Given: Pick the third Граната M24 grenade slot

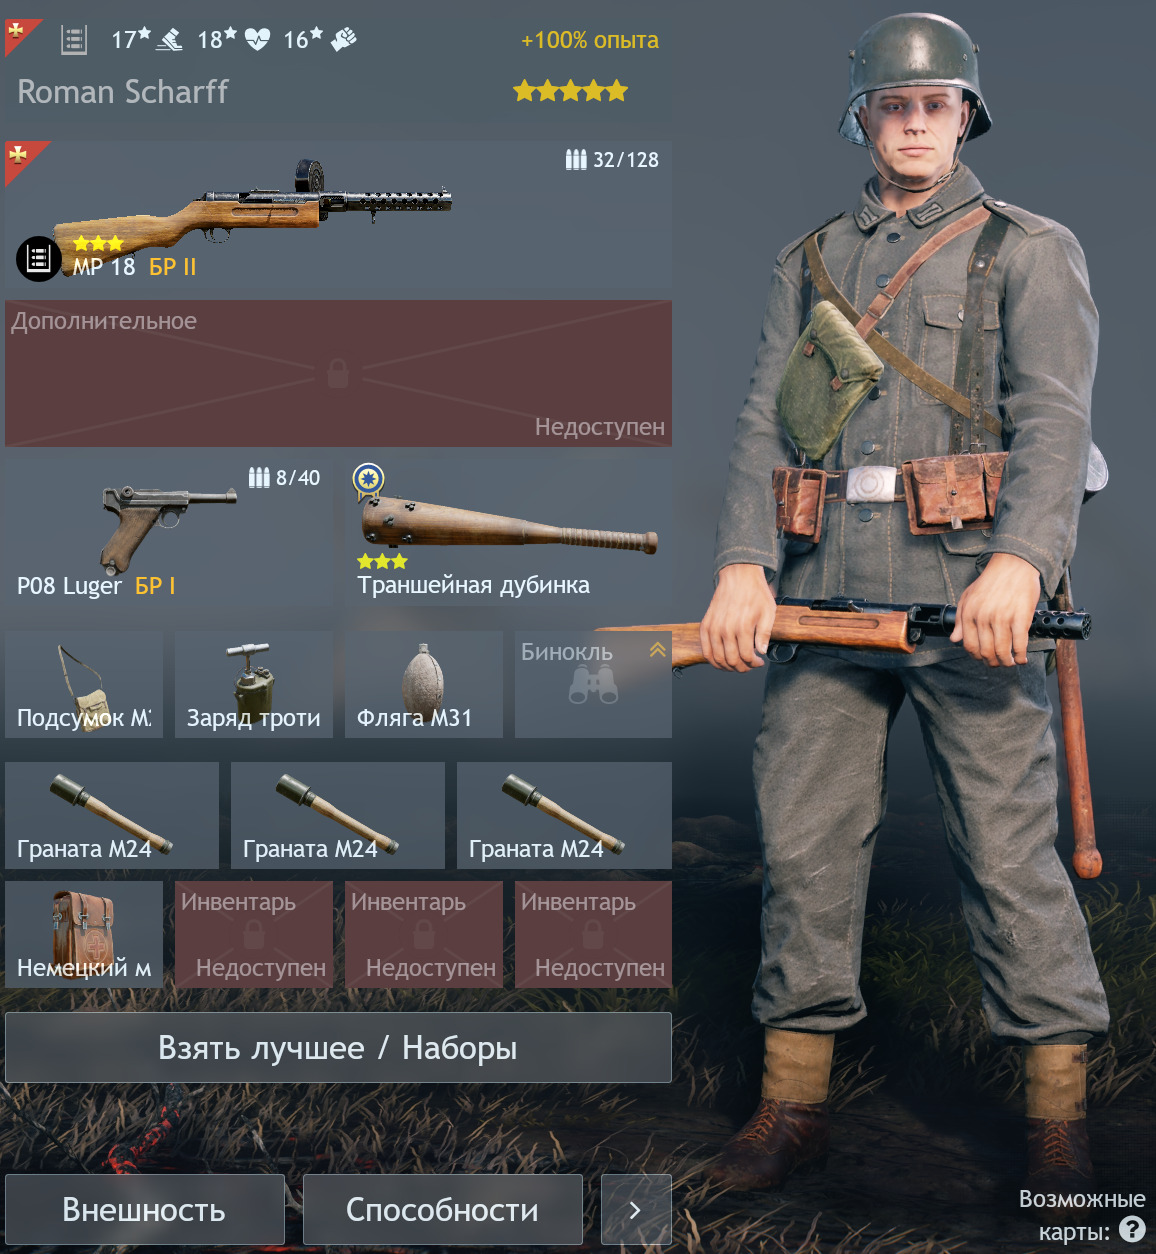Looking at the screenshot, I should 564,815.
